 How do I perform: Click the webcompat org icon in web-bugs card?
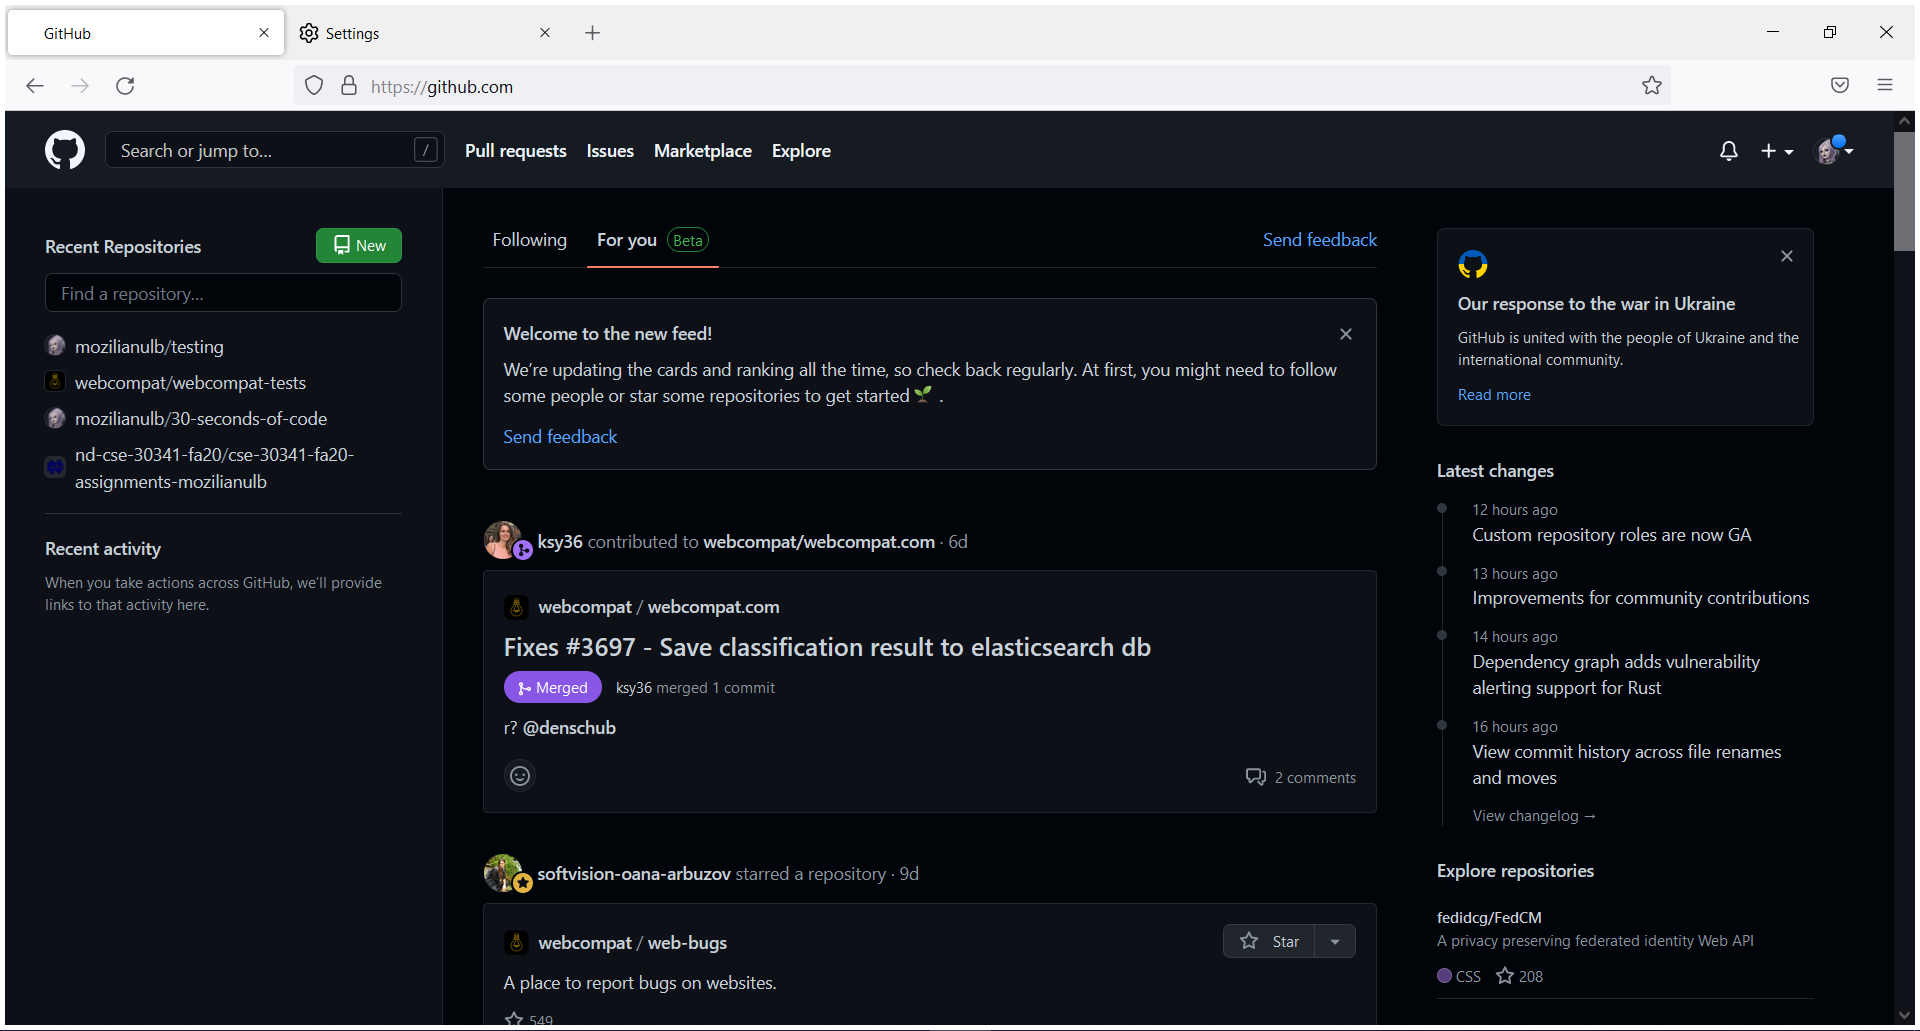pyautogui.click(x=516, y=942)
